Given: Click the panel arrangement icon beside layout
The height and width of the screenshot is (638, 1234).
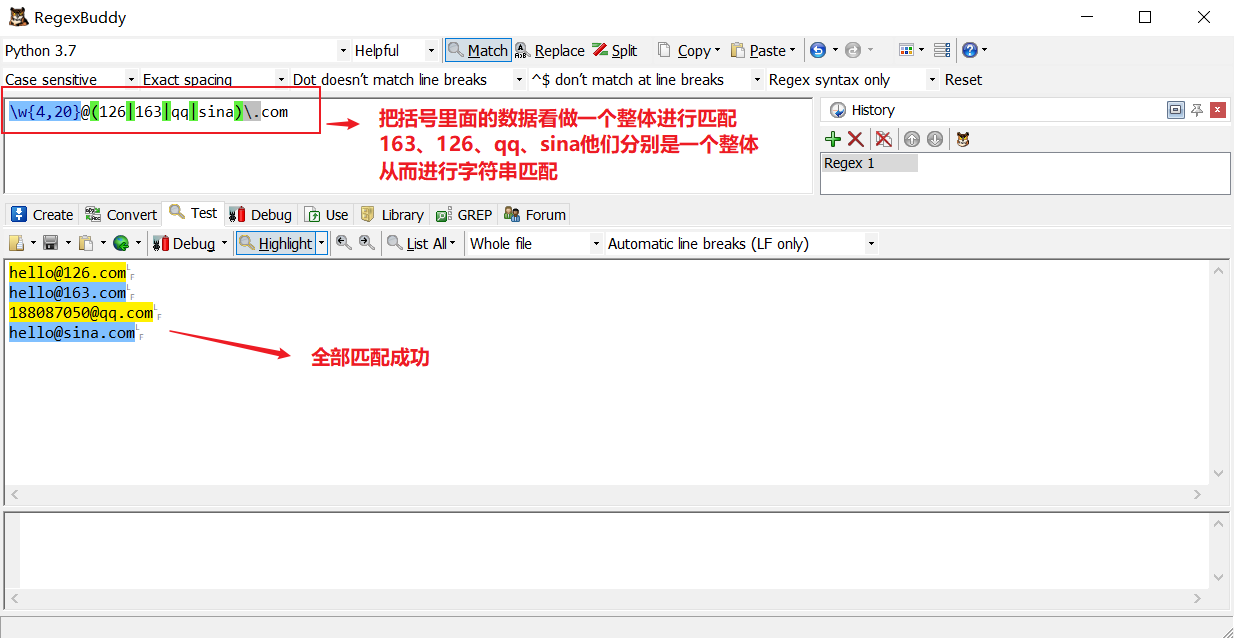Looking at the screenshot, I should (x=942, y=50).
